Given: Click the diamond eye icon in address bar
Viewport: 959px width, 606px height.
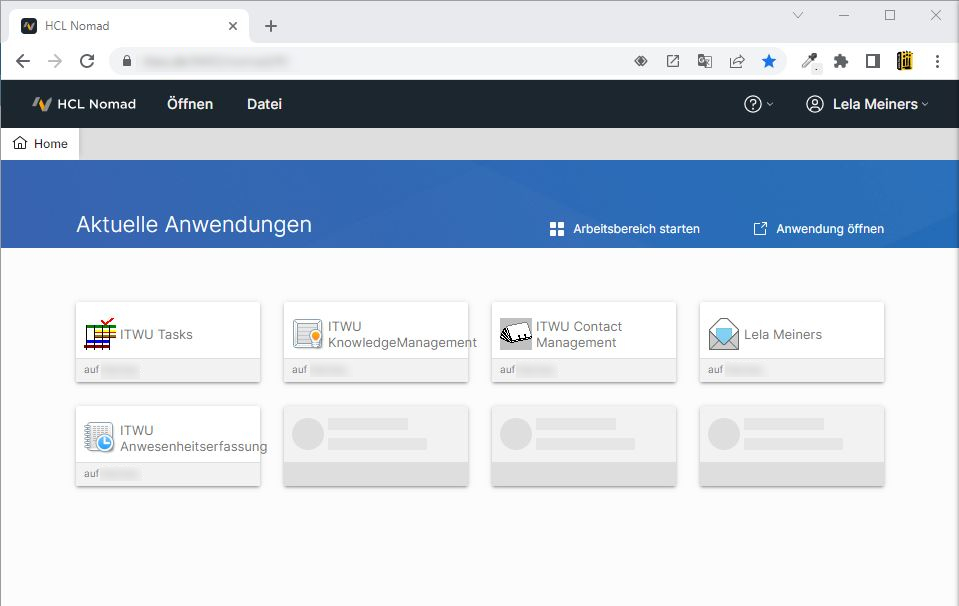Looking at the screenshot, I should pyautogui.click(x=640, y=61).
